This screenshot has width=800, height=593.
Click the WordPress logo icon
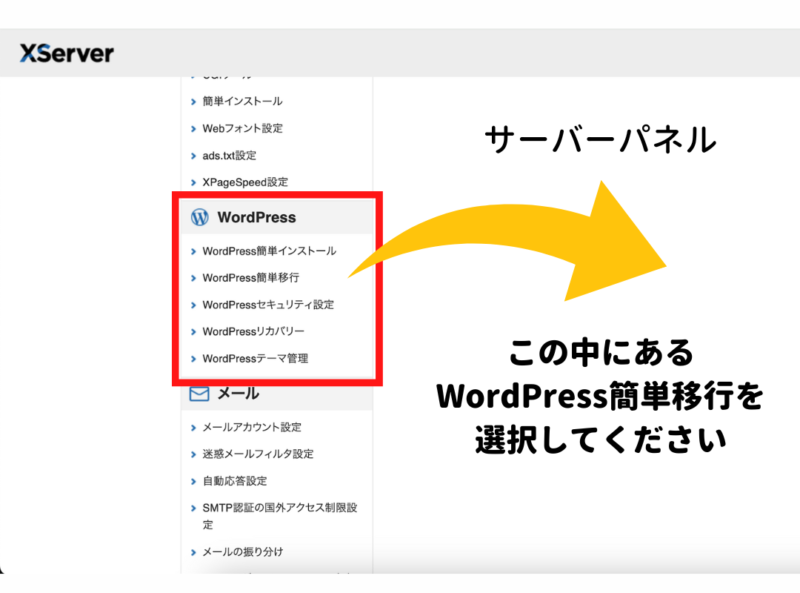pyautogui.click(x=199, y=217)
